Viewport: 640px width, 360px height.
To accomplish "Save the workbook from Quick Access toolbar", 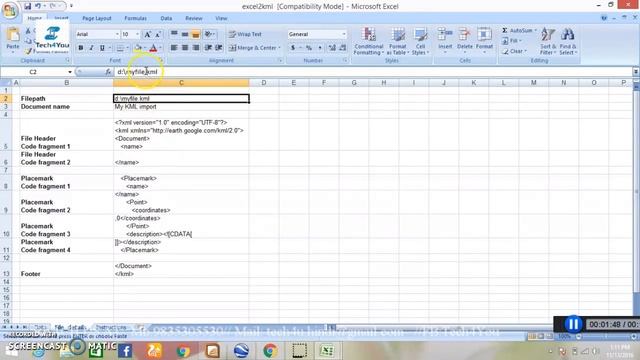I will coord(27,6).
